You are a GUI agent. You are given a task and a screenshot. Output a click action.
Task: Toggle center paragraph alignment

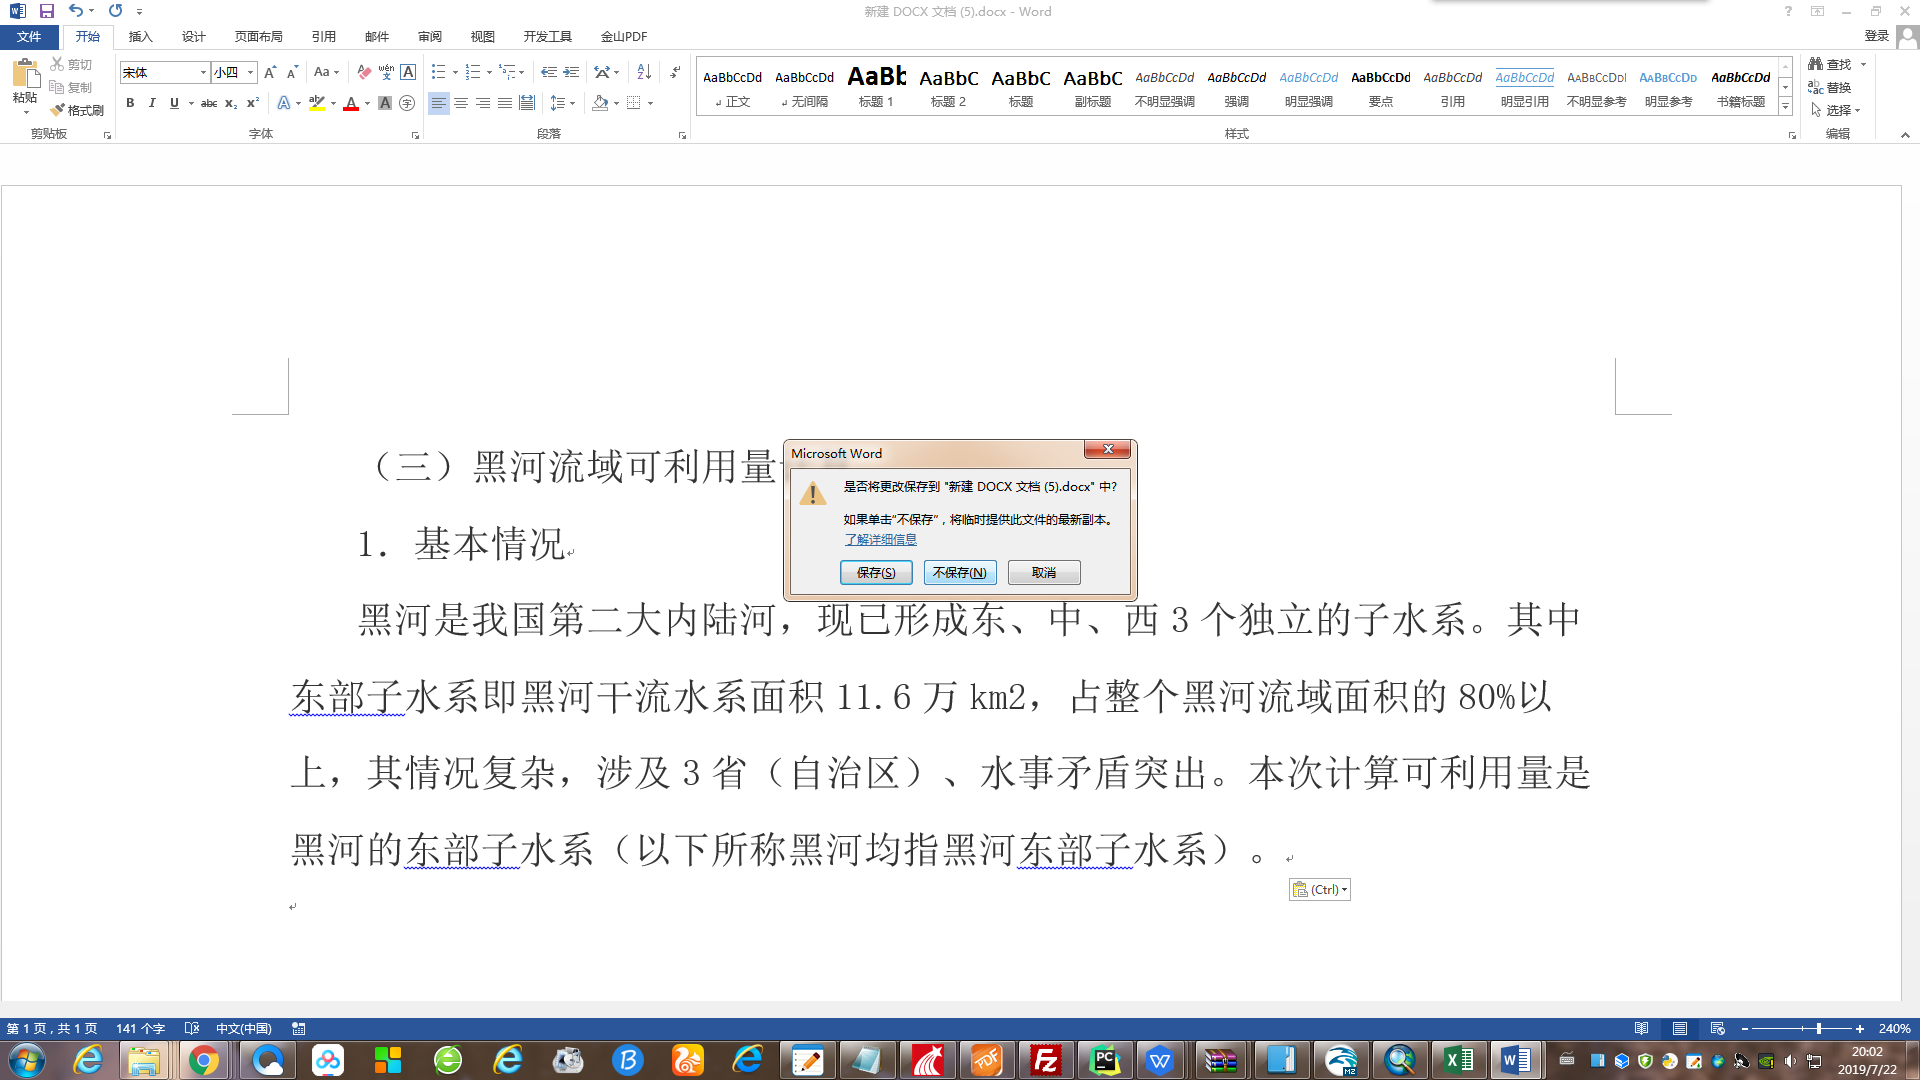point(461,103)
